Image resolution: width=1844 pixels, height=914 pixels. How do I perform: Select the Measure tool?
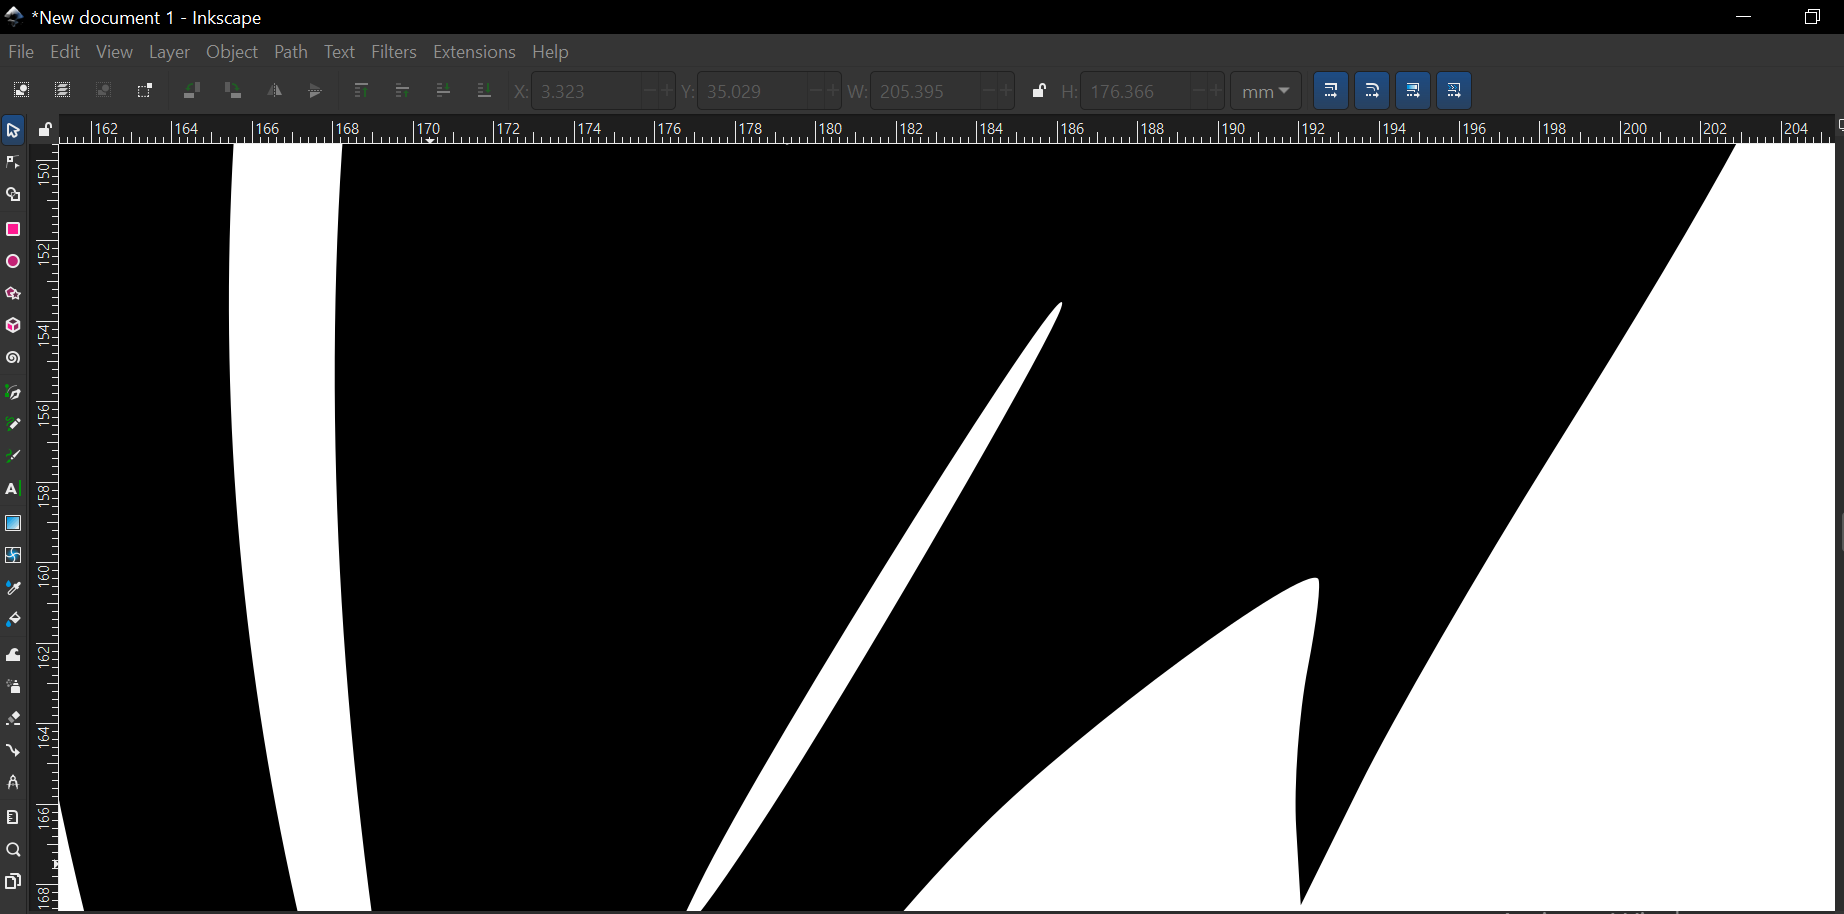[x=13, y=817]
